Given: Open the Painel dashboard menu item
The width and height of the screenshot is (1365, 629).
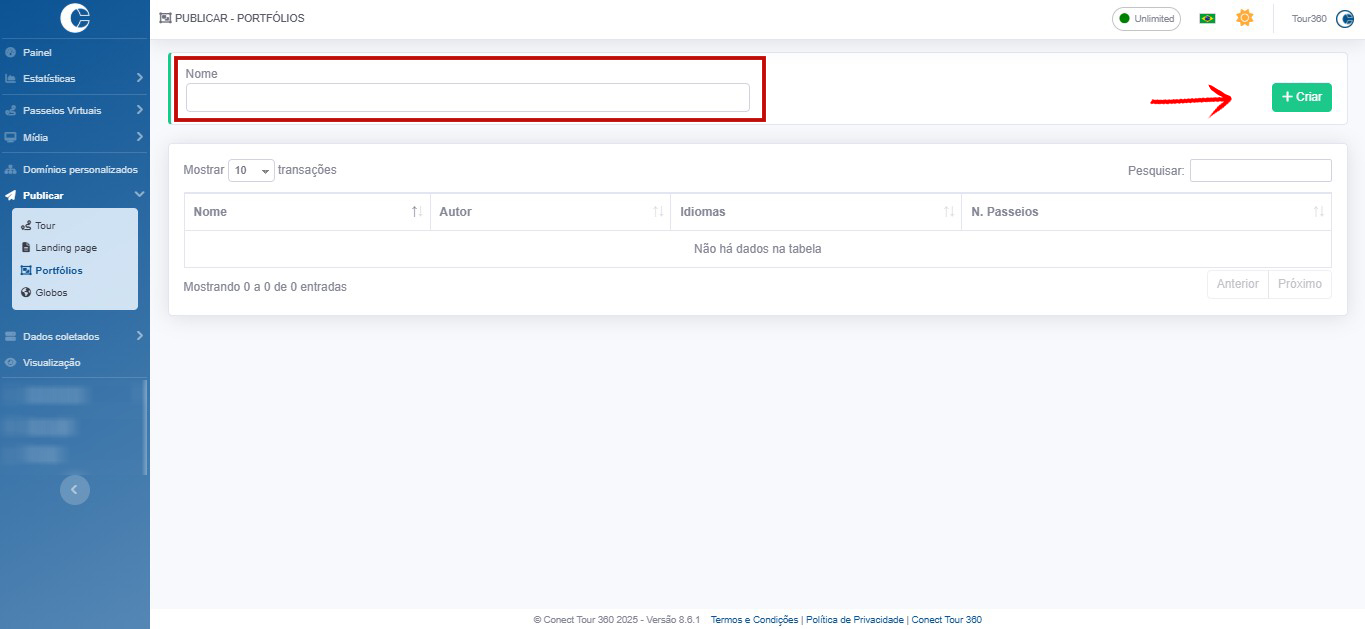Looking at the screenshot, I should tap(37, 52).
